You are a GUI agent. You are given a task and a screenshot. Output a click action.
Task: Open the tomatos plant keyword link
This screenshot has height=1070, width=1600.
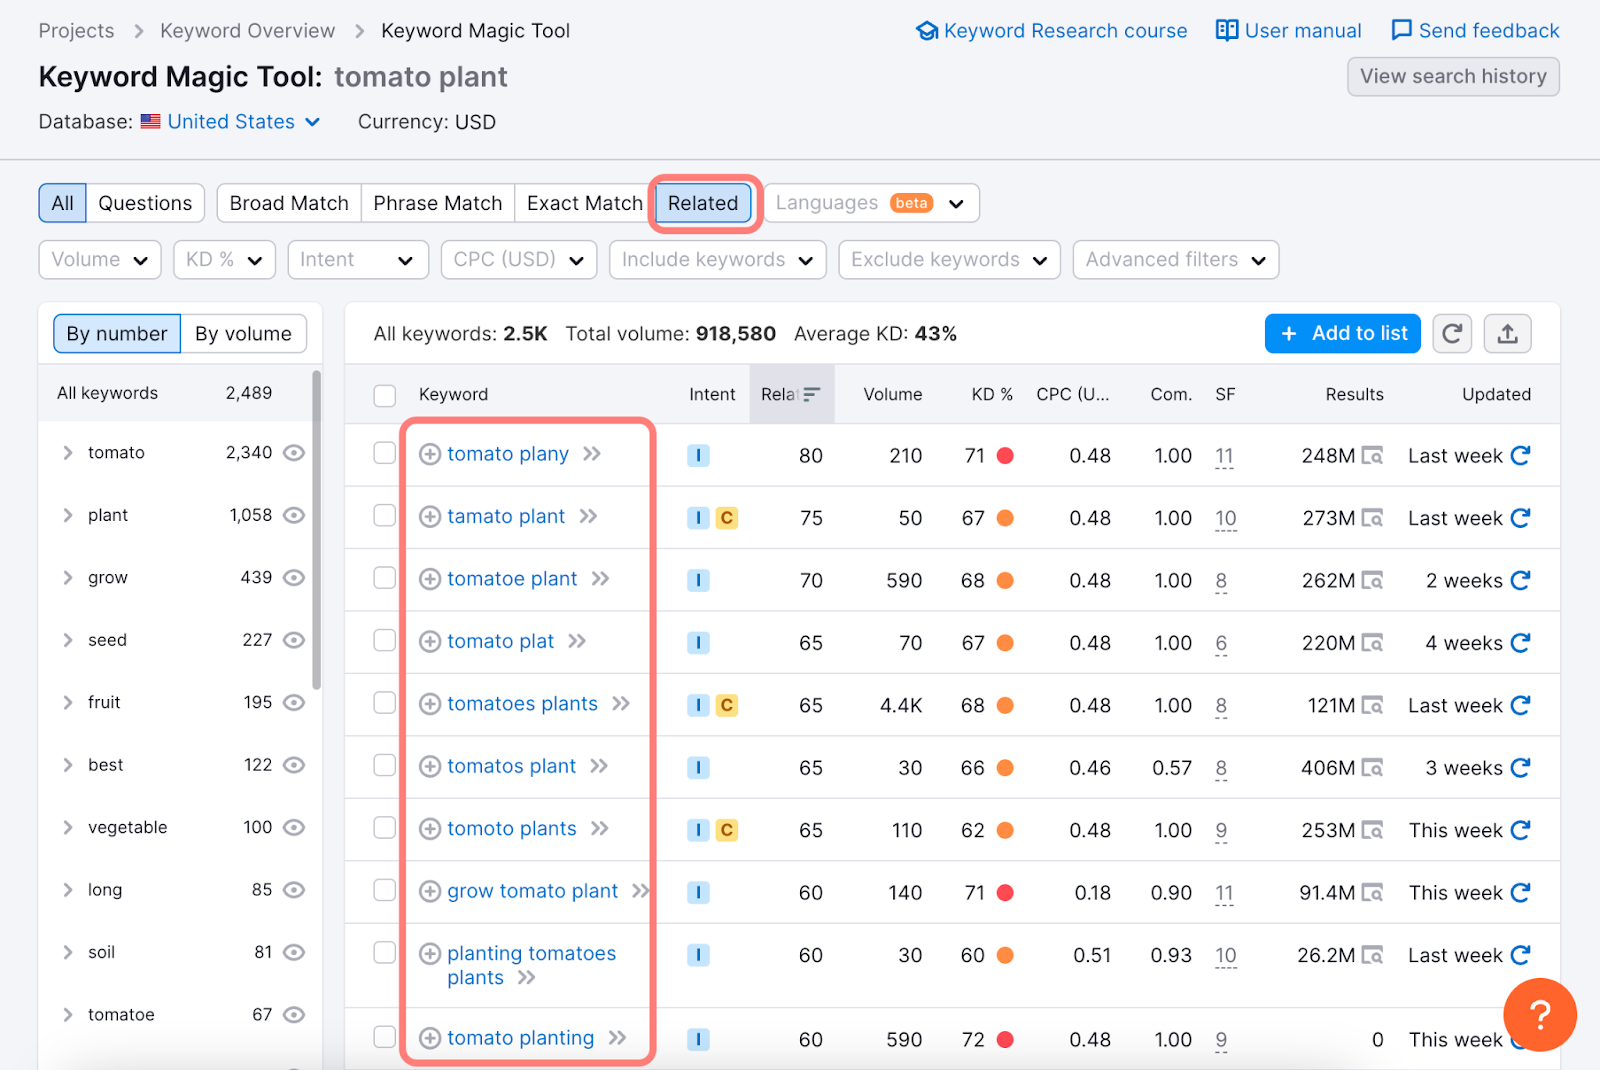point(511,766)
